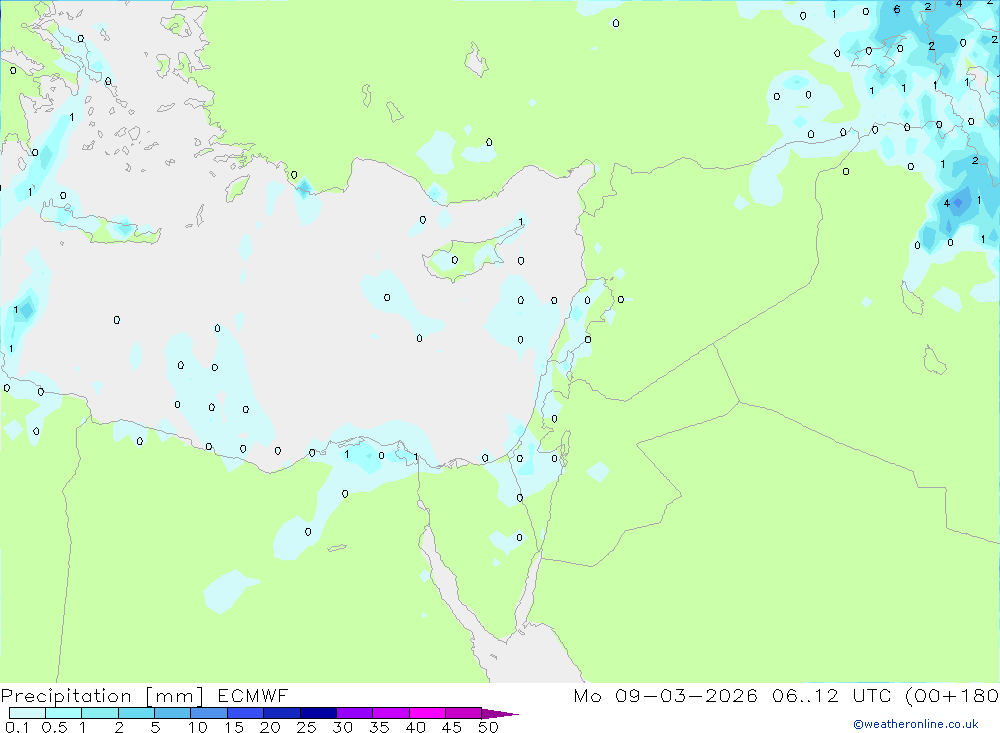Click the '(00+180' forecast offset text
The image size is (1000, 733).
click(952, 695)
